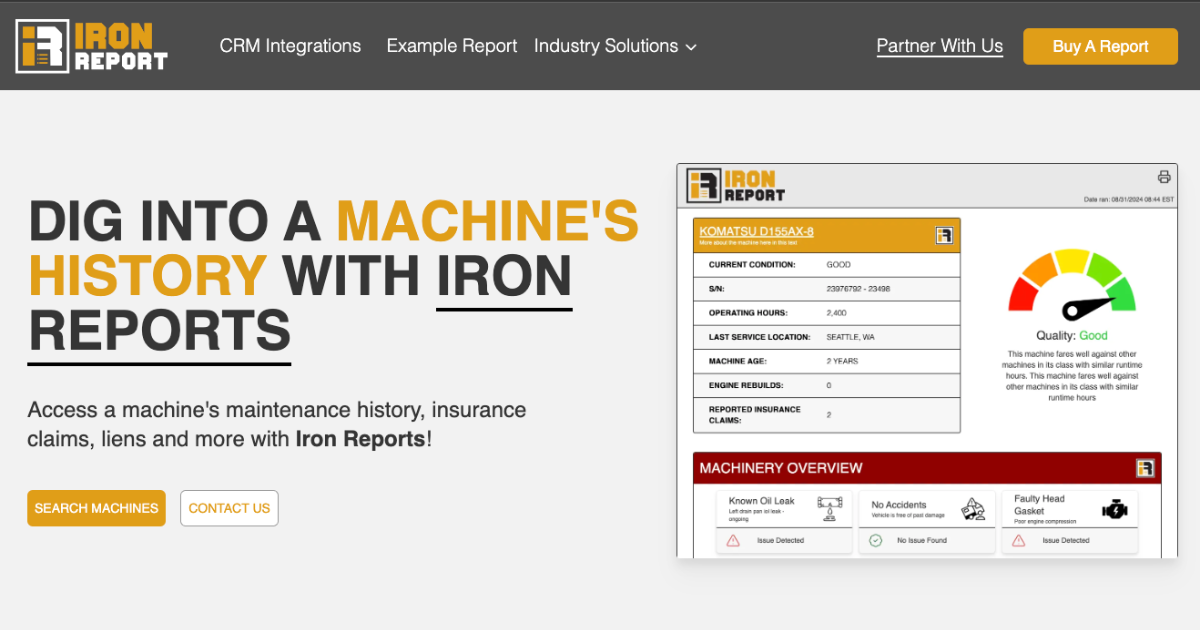Open Example Report from the menu bar
The image size is (1200, 630).
(451, 46)
